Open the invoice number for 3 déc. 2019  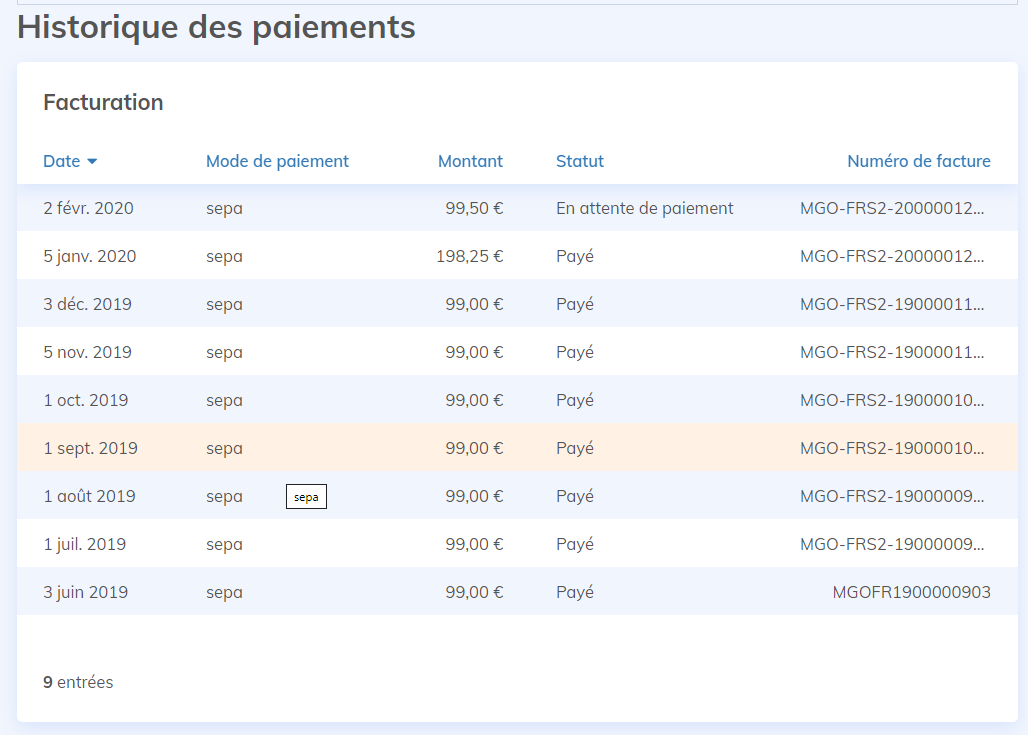892,305
